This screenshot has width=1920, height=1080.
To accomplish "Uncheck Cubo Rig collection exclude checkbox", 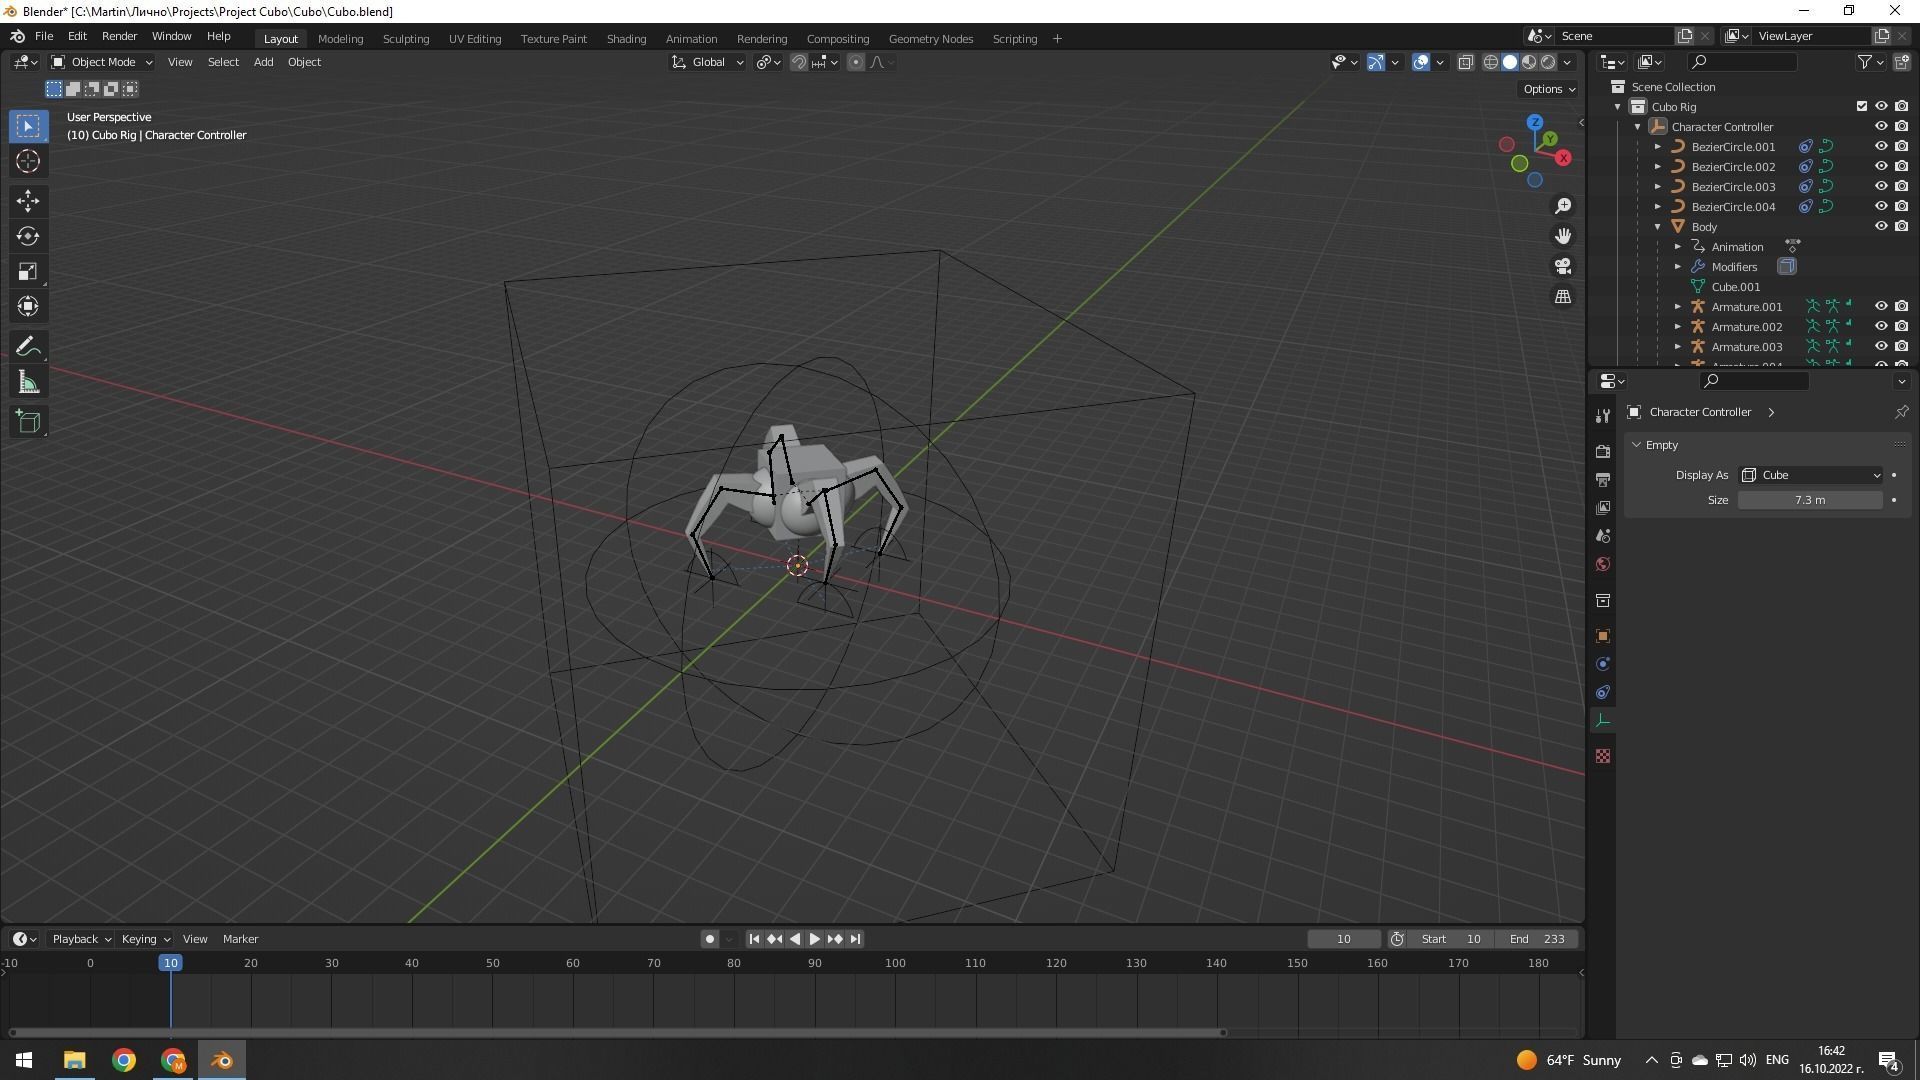I will 1861,107.
